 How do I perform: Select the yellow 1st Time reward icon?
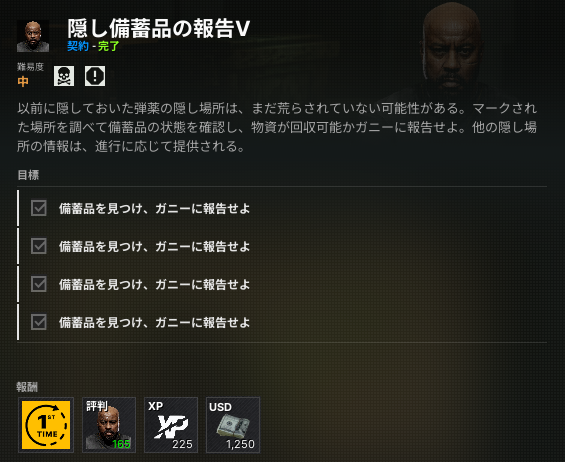point(46,425)
